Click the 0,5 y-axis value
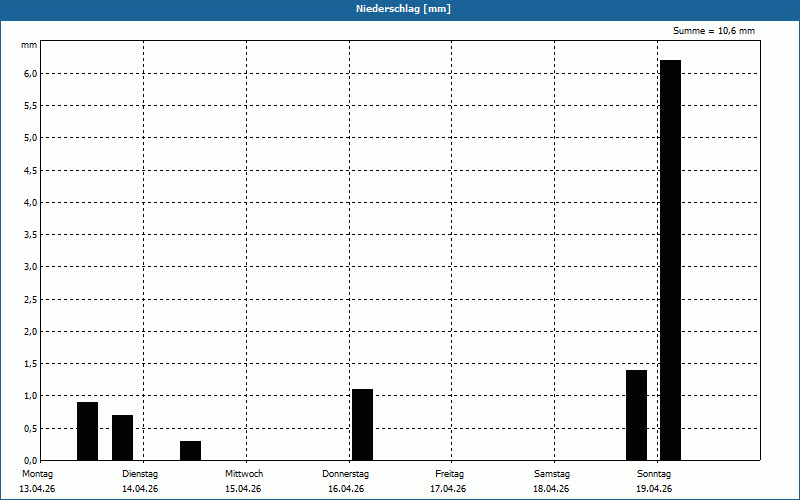 click(x=31, y=429)
